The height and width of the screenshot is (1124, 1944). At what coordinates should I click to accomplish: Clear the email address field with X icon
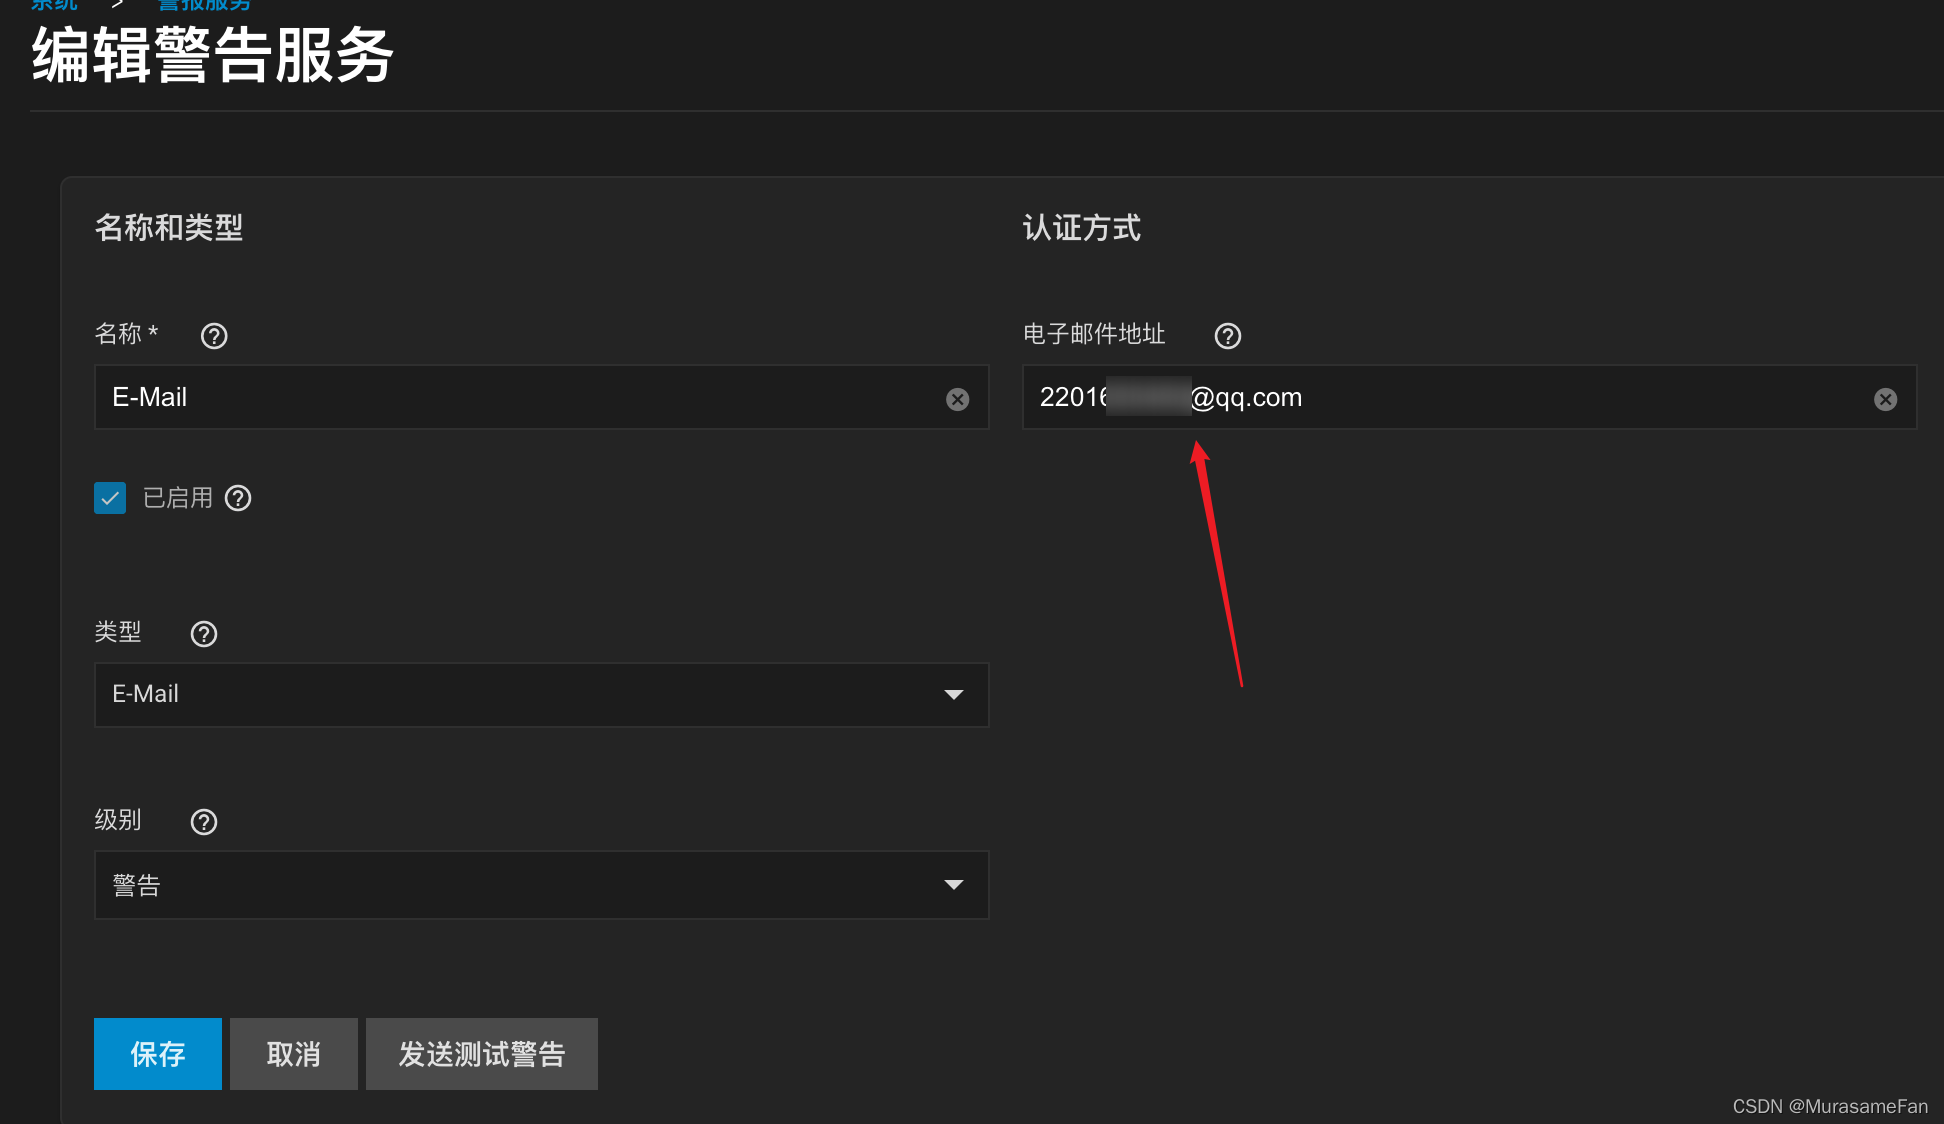pos(1885,399)
